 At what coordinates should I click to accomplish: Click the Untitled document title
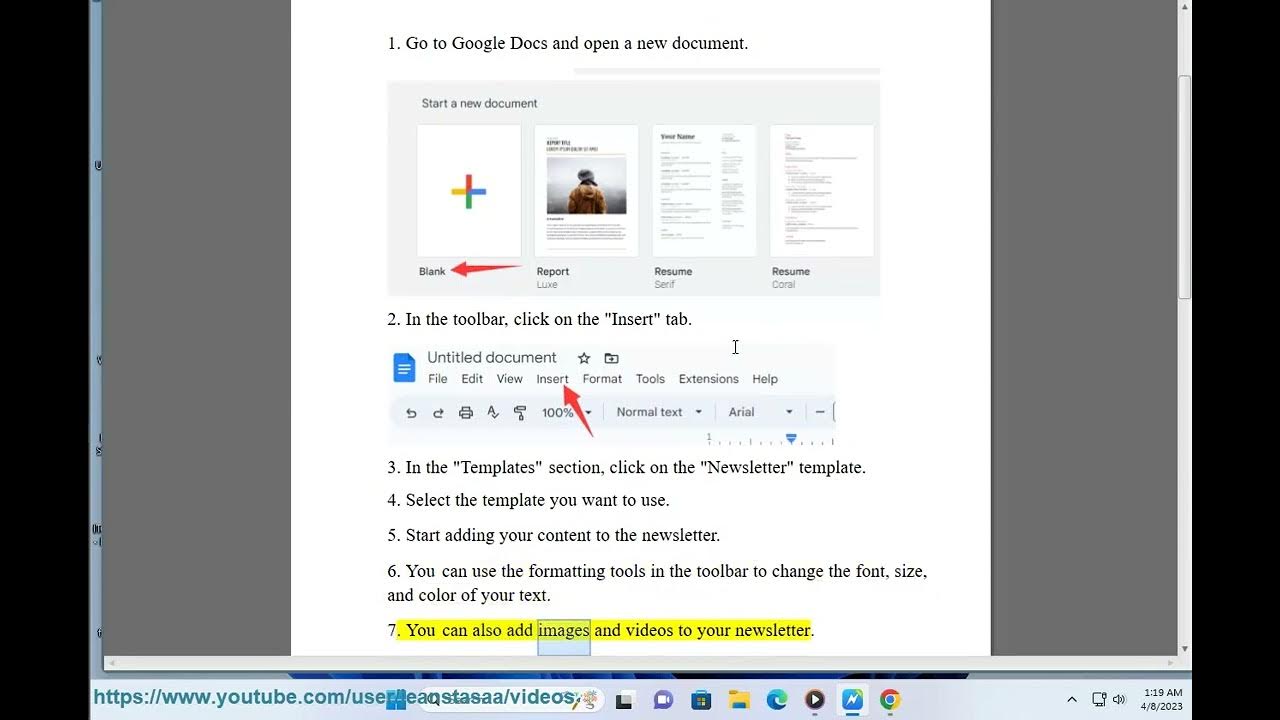[492, 358]
